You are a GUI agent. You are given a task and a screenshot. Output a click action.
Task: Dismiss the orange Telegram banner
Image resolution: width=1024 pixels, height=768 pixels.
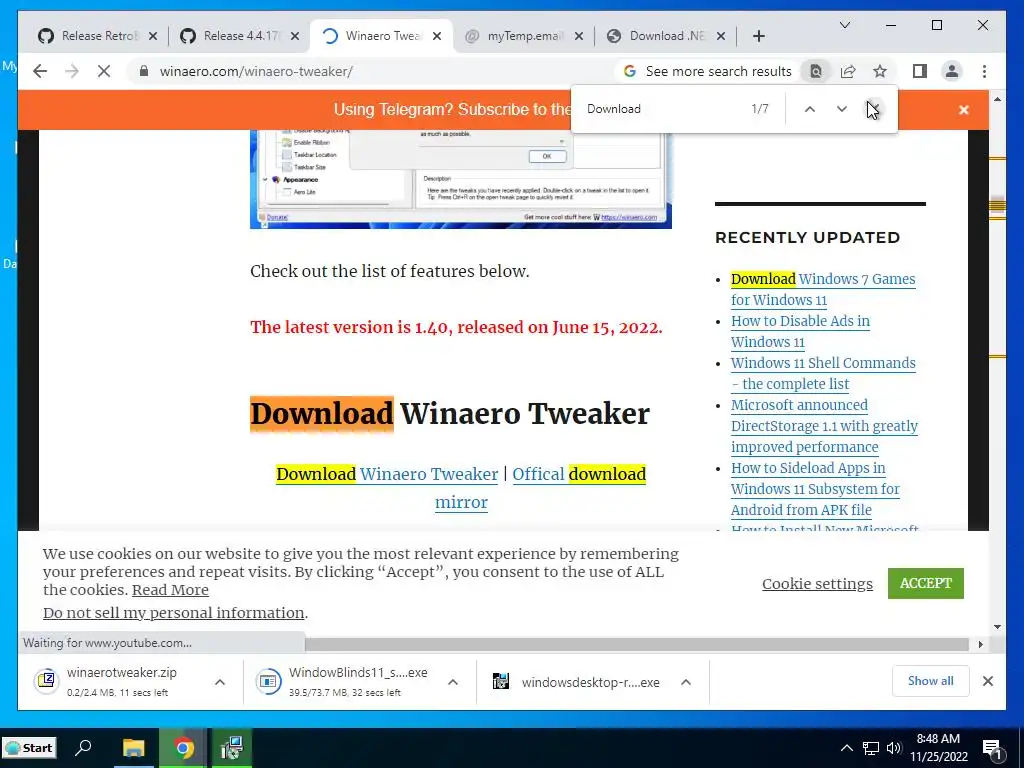[964, 110]
